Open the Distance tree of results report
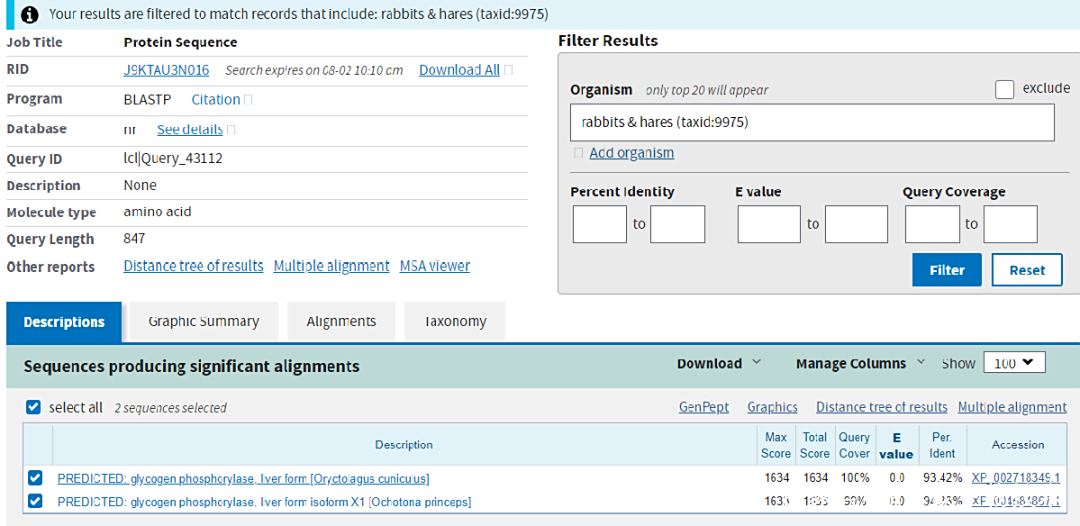Screen dimensions: 1080x526 (193, 266)
